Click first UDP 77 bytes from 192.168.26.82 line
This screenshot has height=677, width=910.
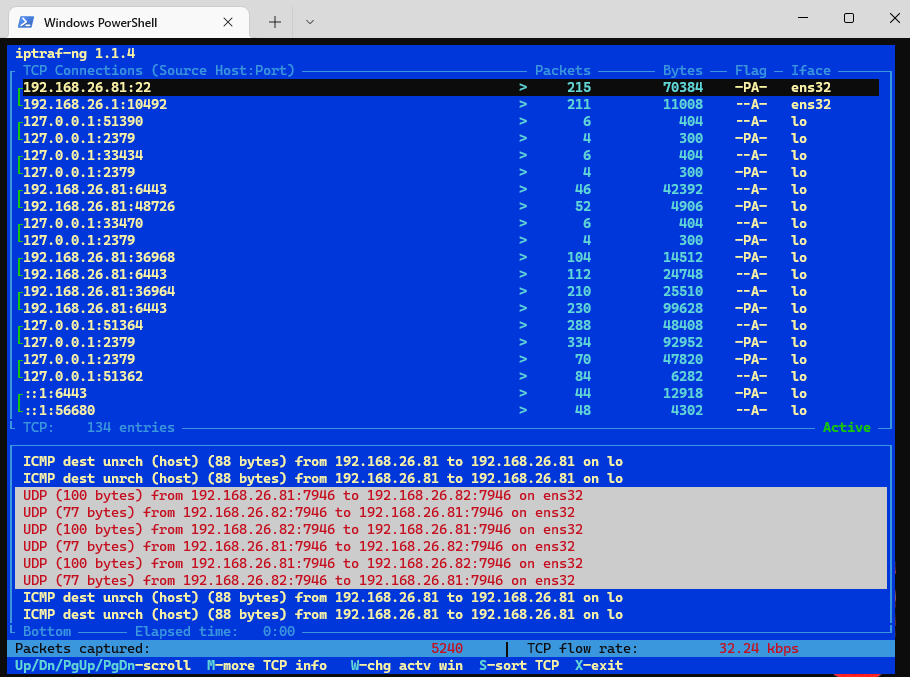pos(299,513)
